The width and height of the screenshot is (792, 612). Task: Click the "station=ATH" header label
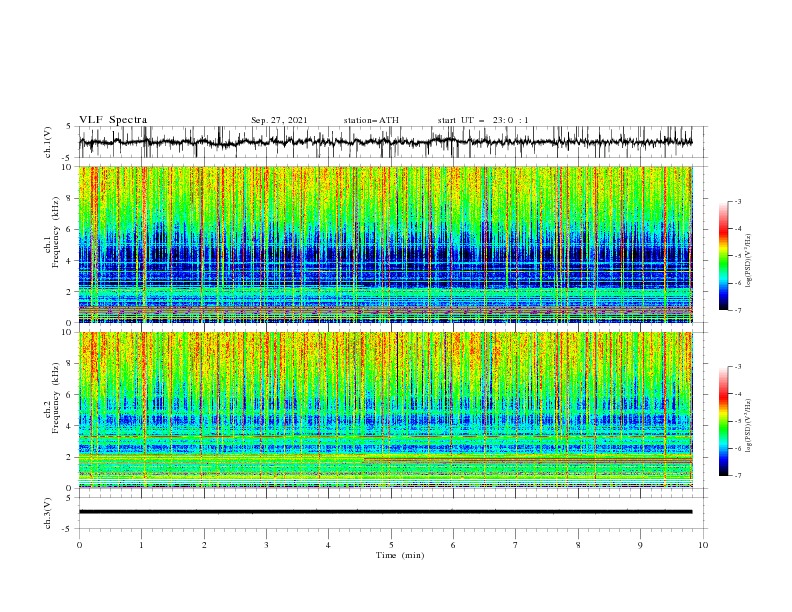pyautogui.click(x=371, y=120)
